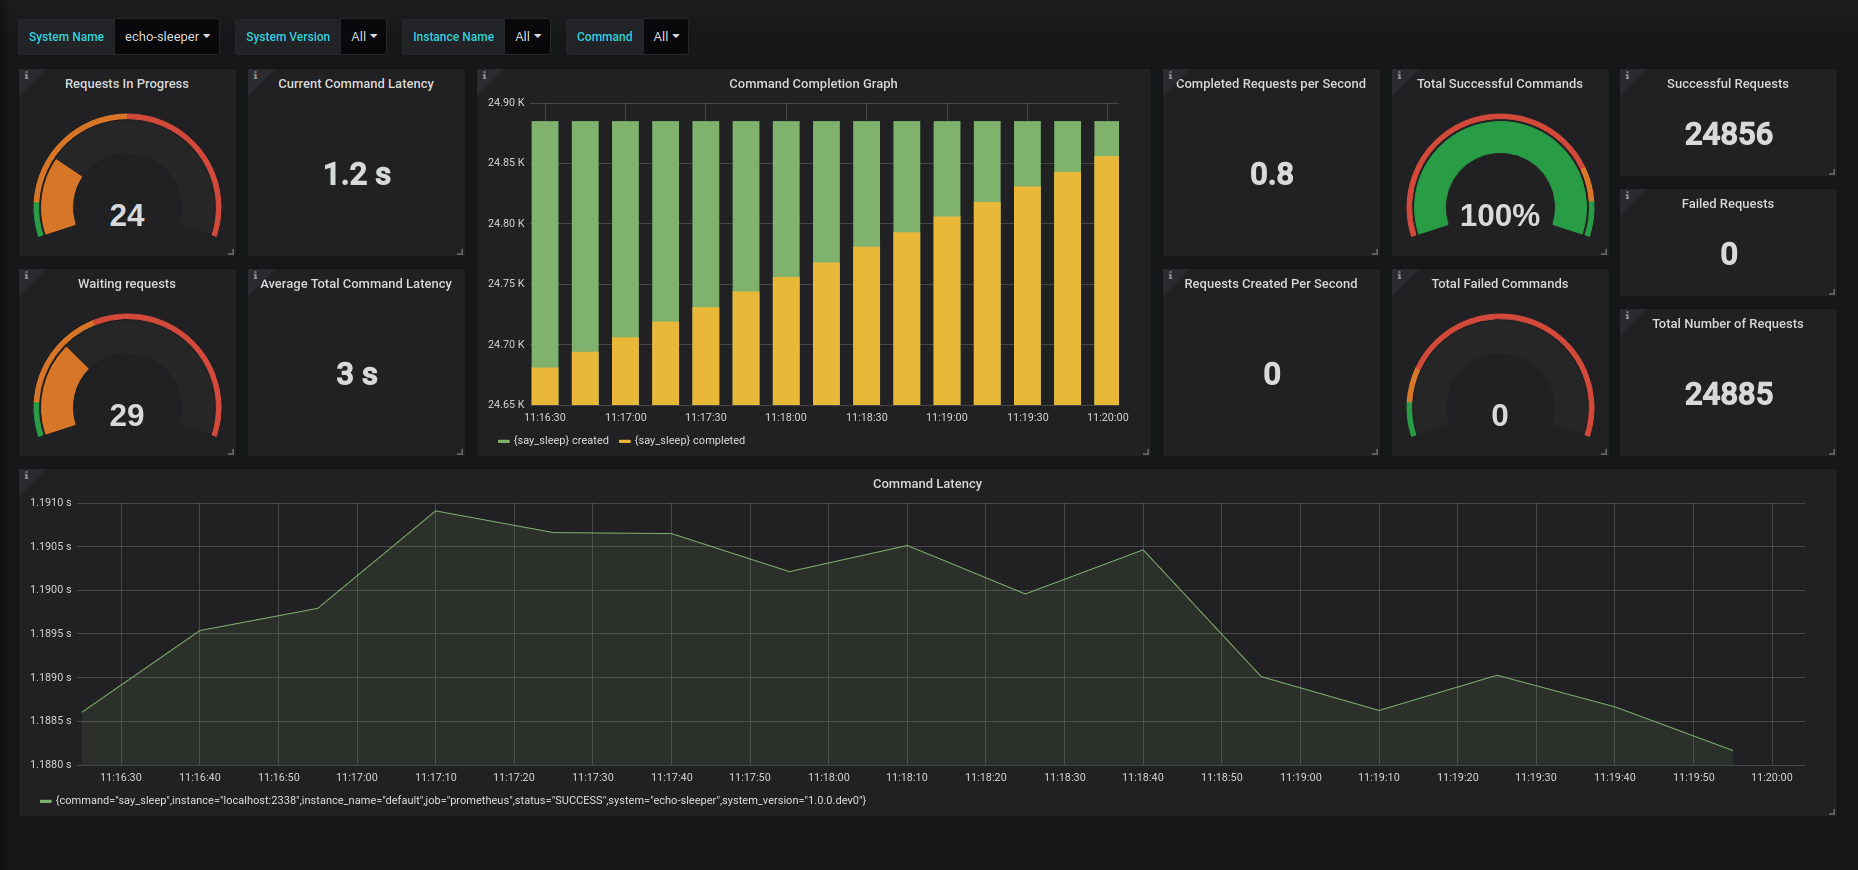
Task: Click the Total Failed Commands gauge showing 0
Action: coord(1500,376)
